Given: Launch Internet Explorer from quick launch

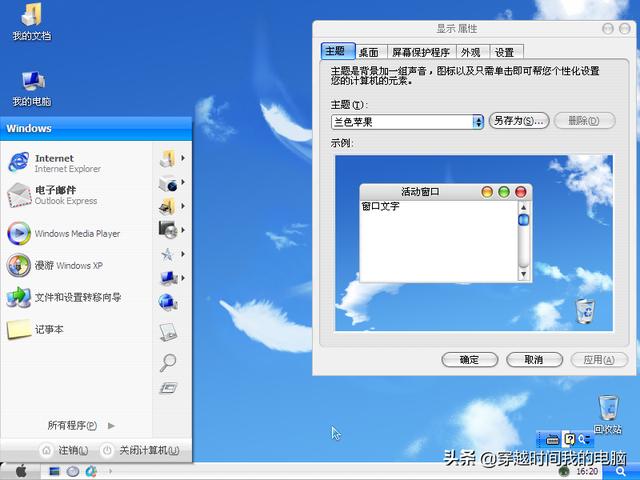Looking at the screenshot, I should click(91, 471).
